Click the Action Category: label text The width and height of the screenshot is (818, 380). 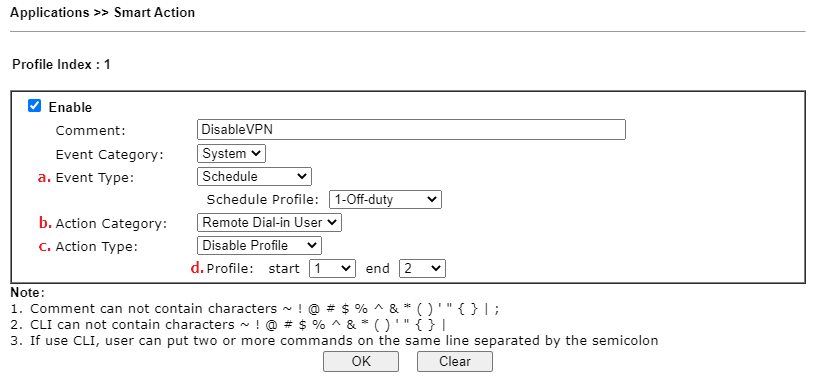(111, 223)
